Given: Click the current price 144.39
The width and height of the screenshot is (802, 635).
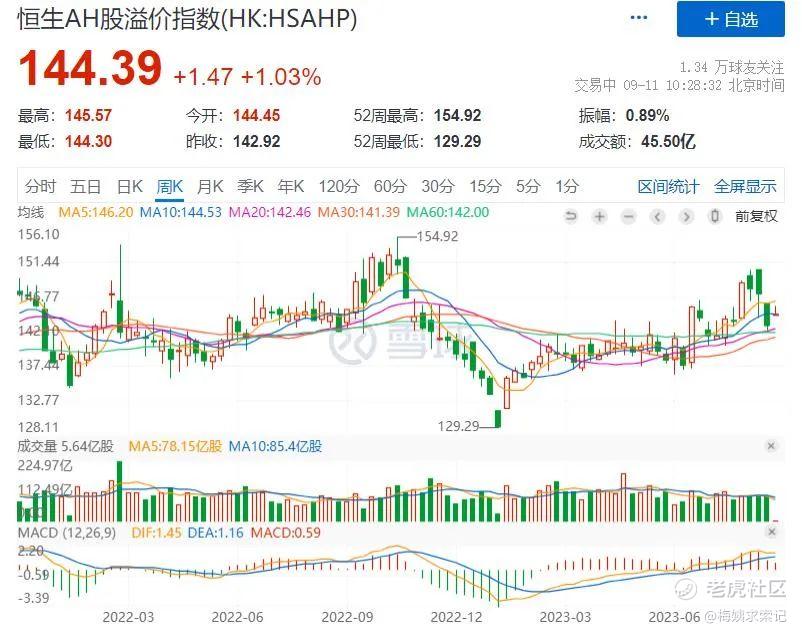Looking at the screenshot, I should (x=90, y=68).
